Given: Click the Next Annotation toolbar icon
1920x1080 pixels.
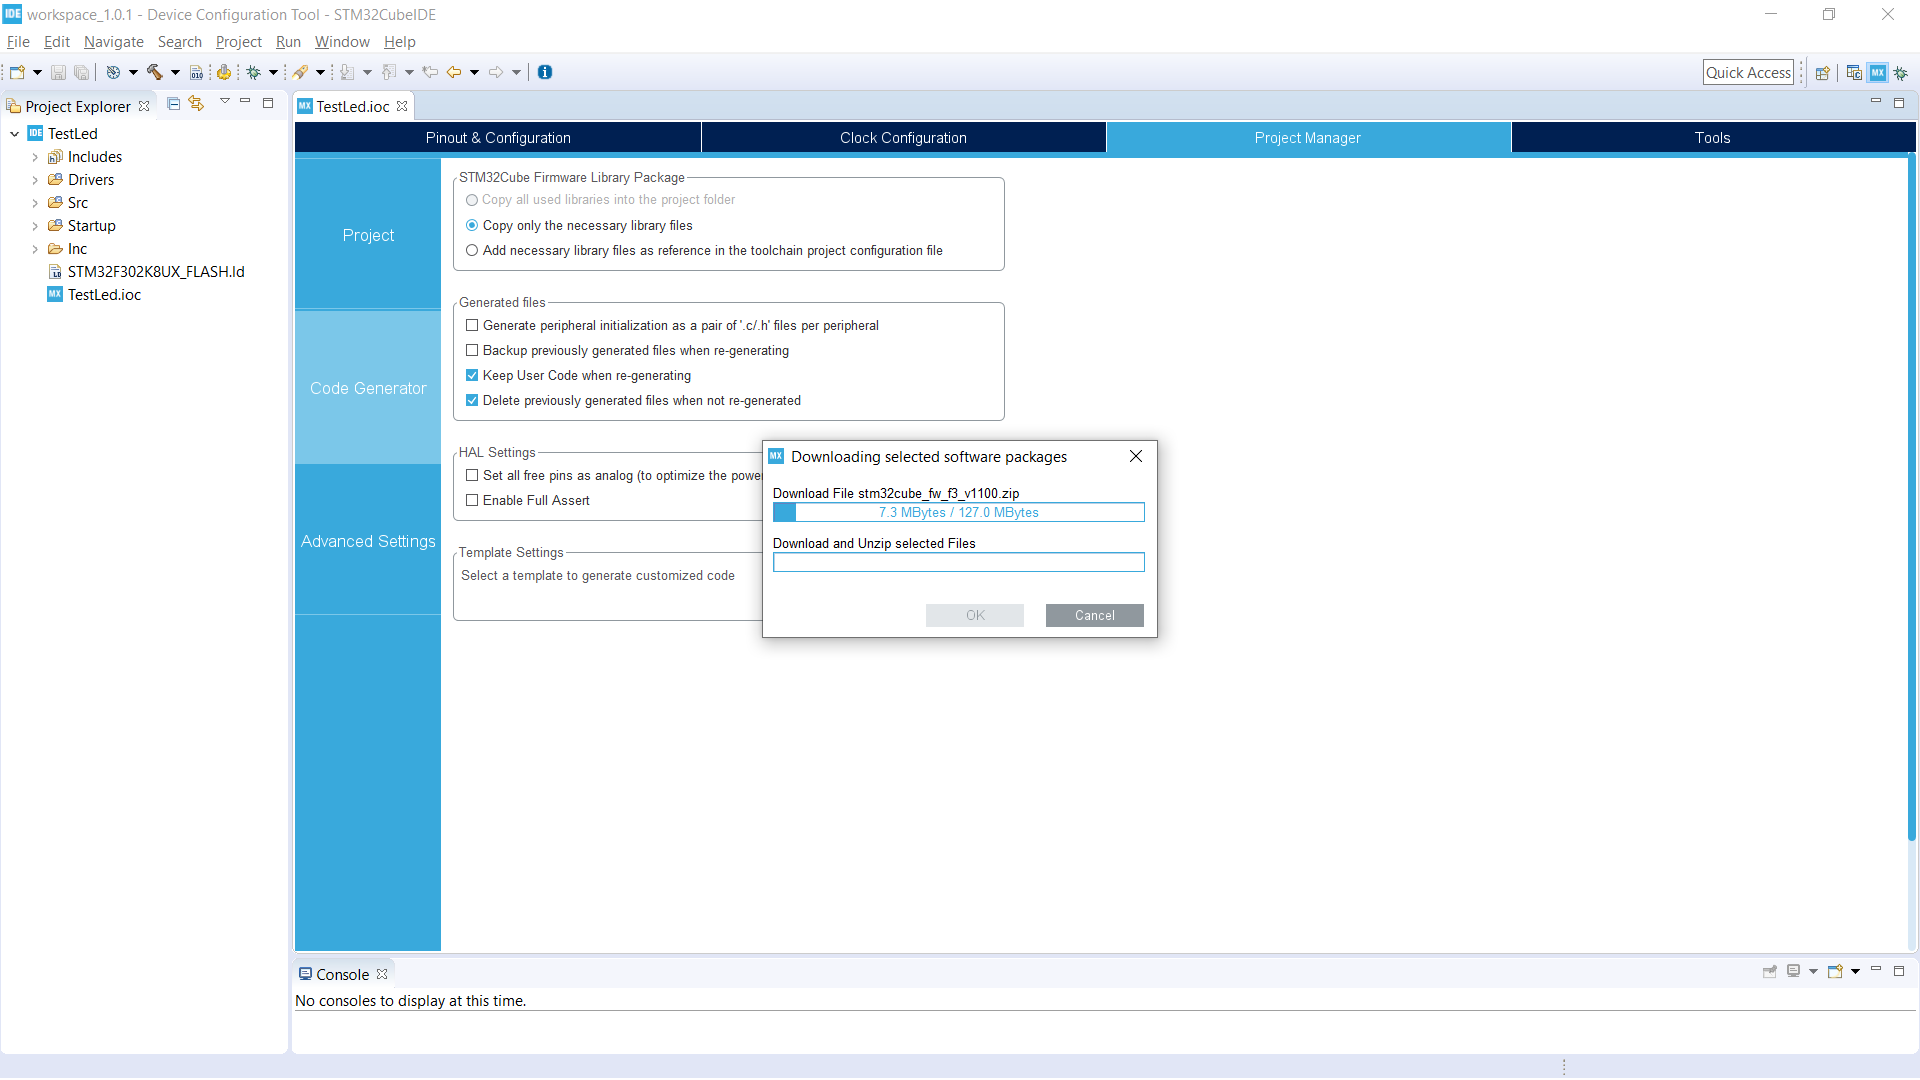Looking at the screenshot, I should pos(347,72).
